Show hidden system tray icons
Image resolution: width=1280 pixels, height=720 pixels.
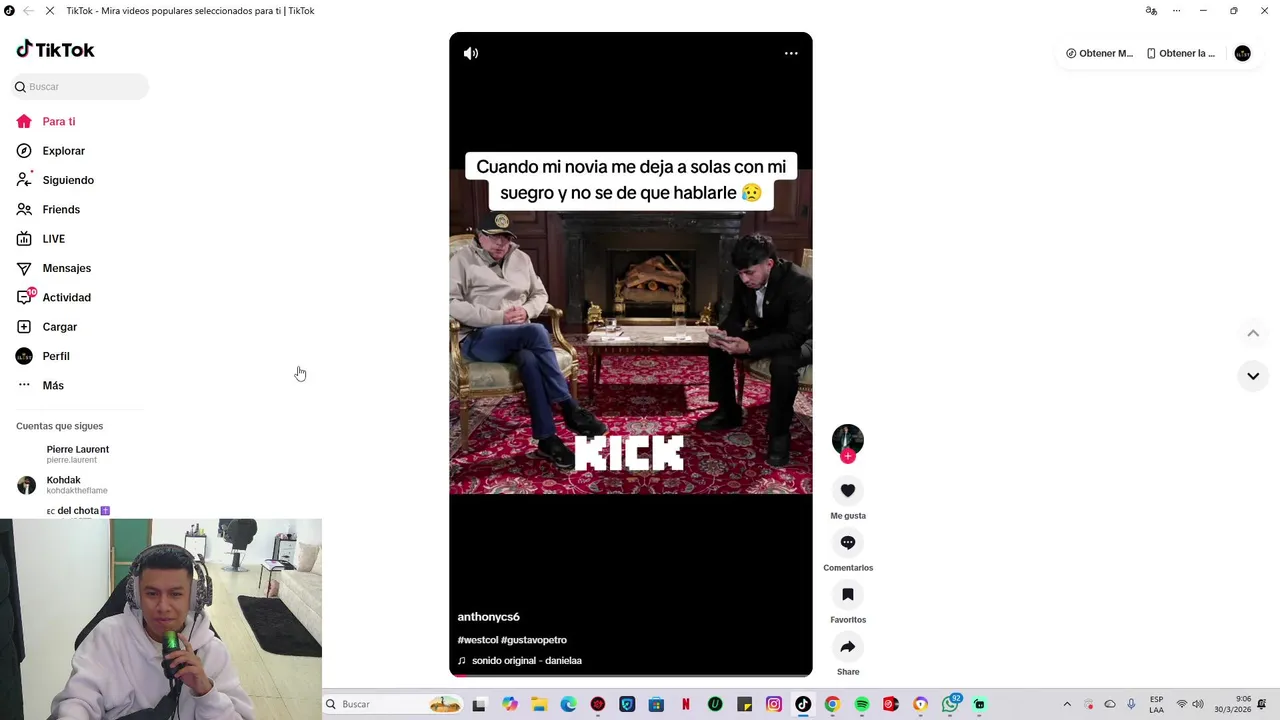point(1067,705)
